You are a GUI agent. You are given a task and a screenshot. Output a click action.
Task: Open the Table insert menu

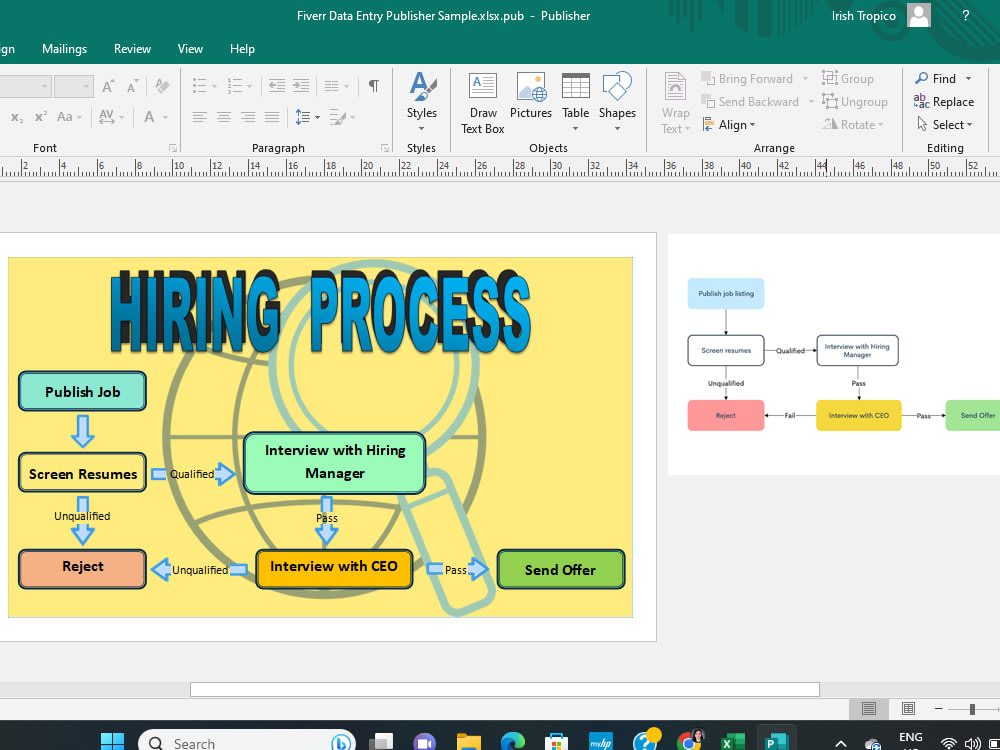pos(575,102)
